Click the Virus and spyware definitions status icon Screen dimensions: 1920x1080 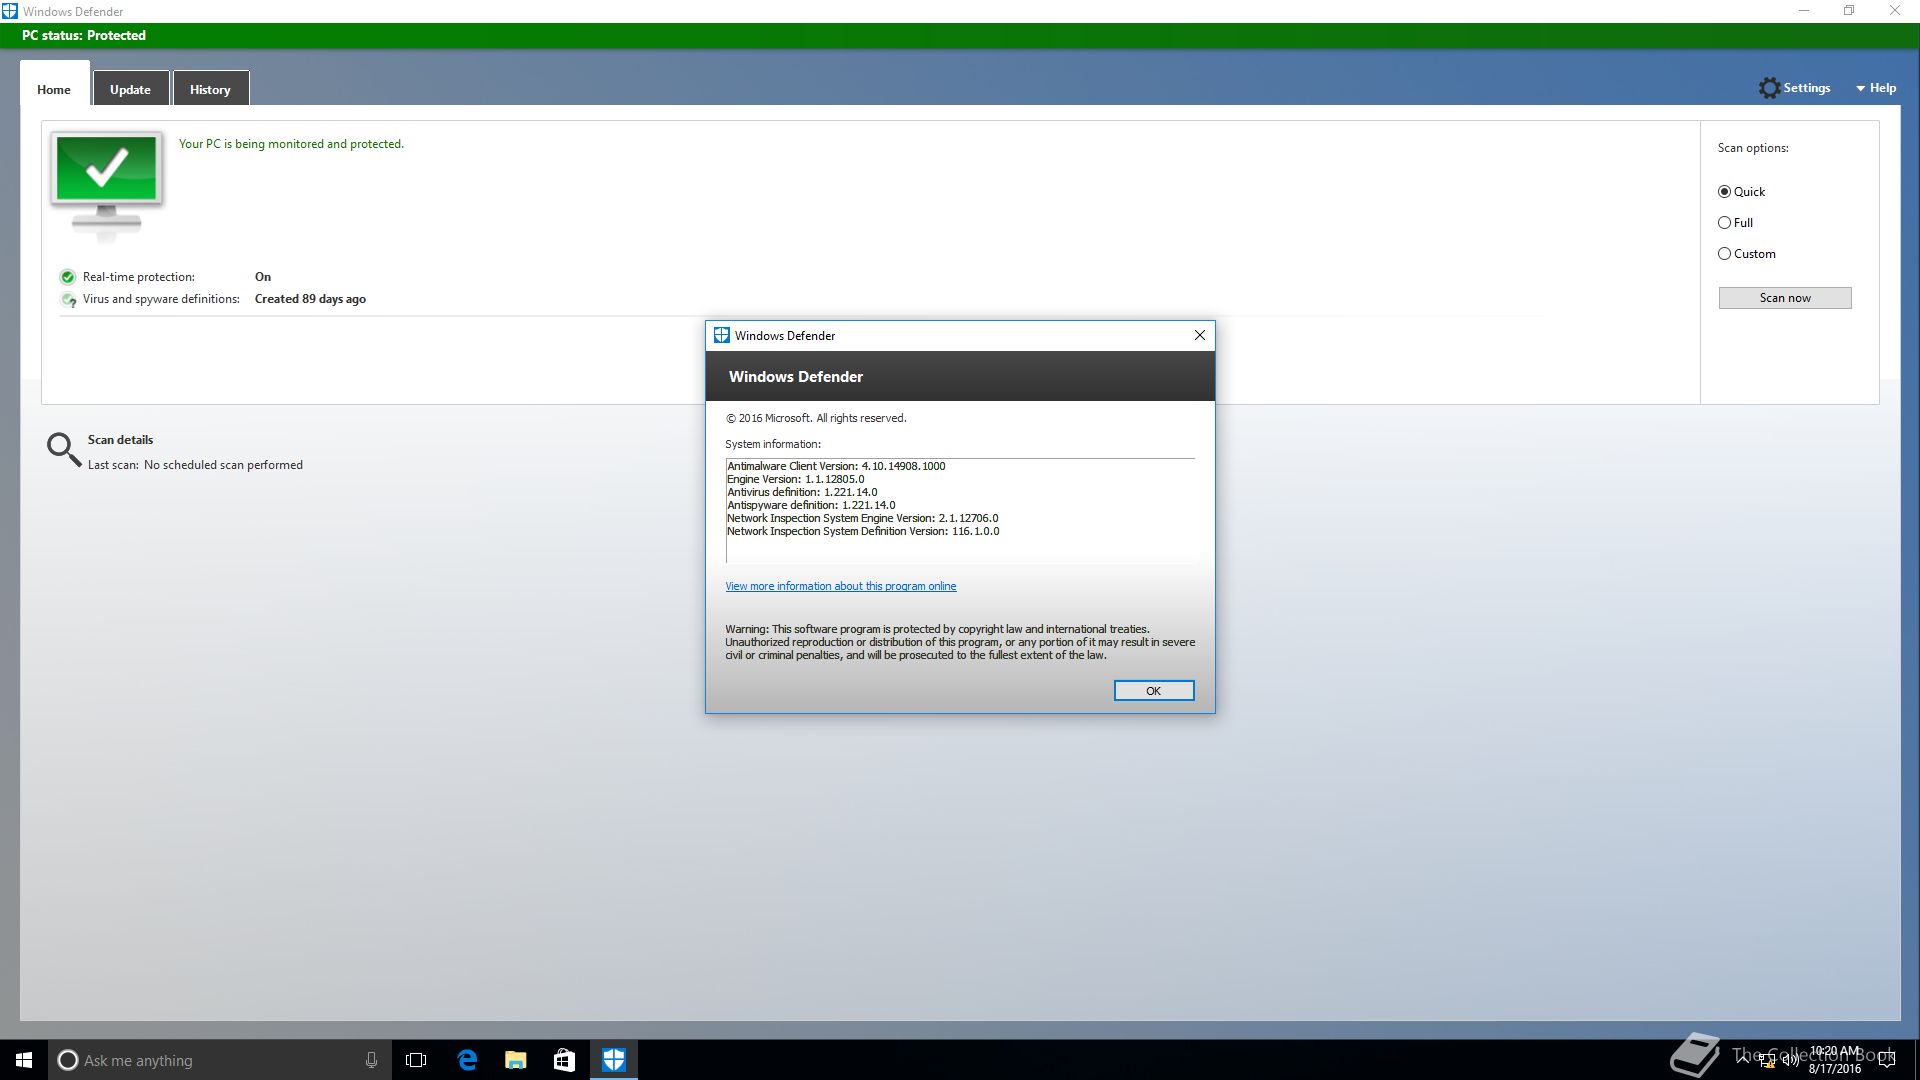click(x=68, y=299)
